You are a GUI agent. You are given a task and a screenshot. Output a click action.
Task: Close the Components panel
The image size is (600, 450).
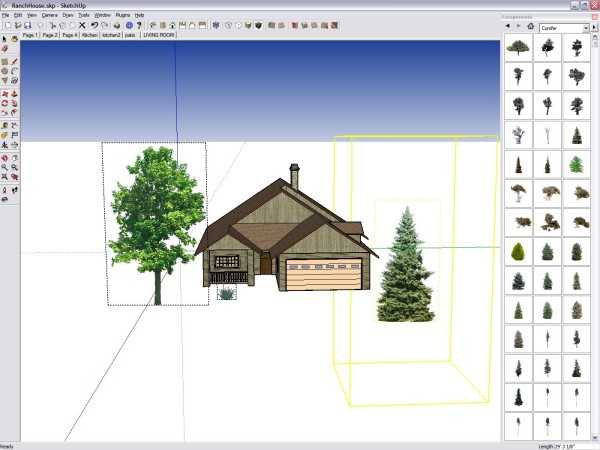(x=594, y=16)
